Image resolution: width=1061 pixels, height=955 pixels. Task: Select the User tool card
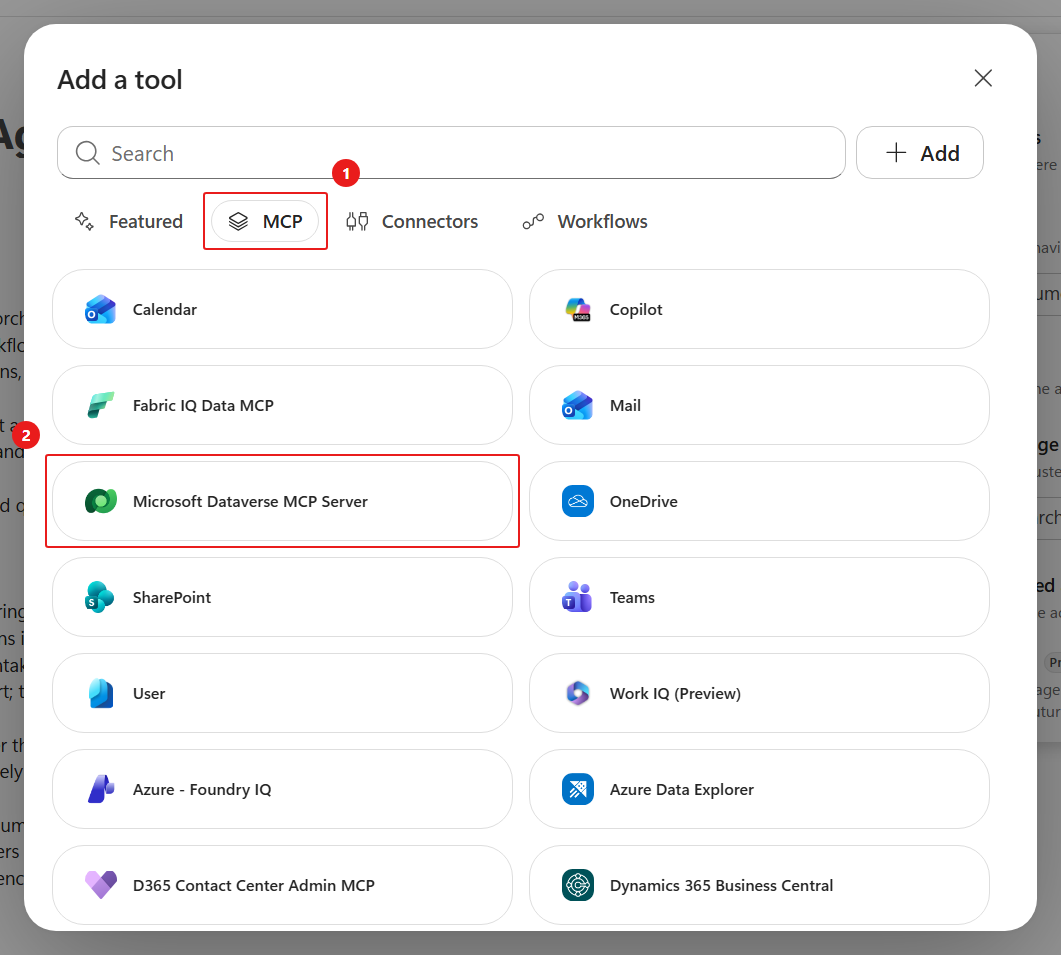click(x=282, y=693)
